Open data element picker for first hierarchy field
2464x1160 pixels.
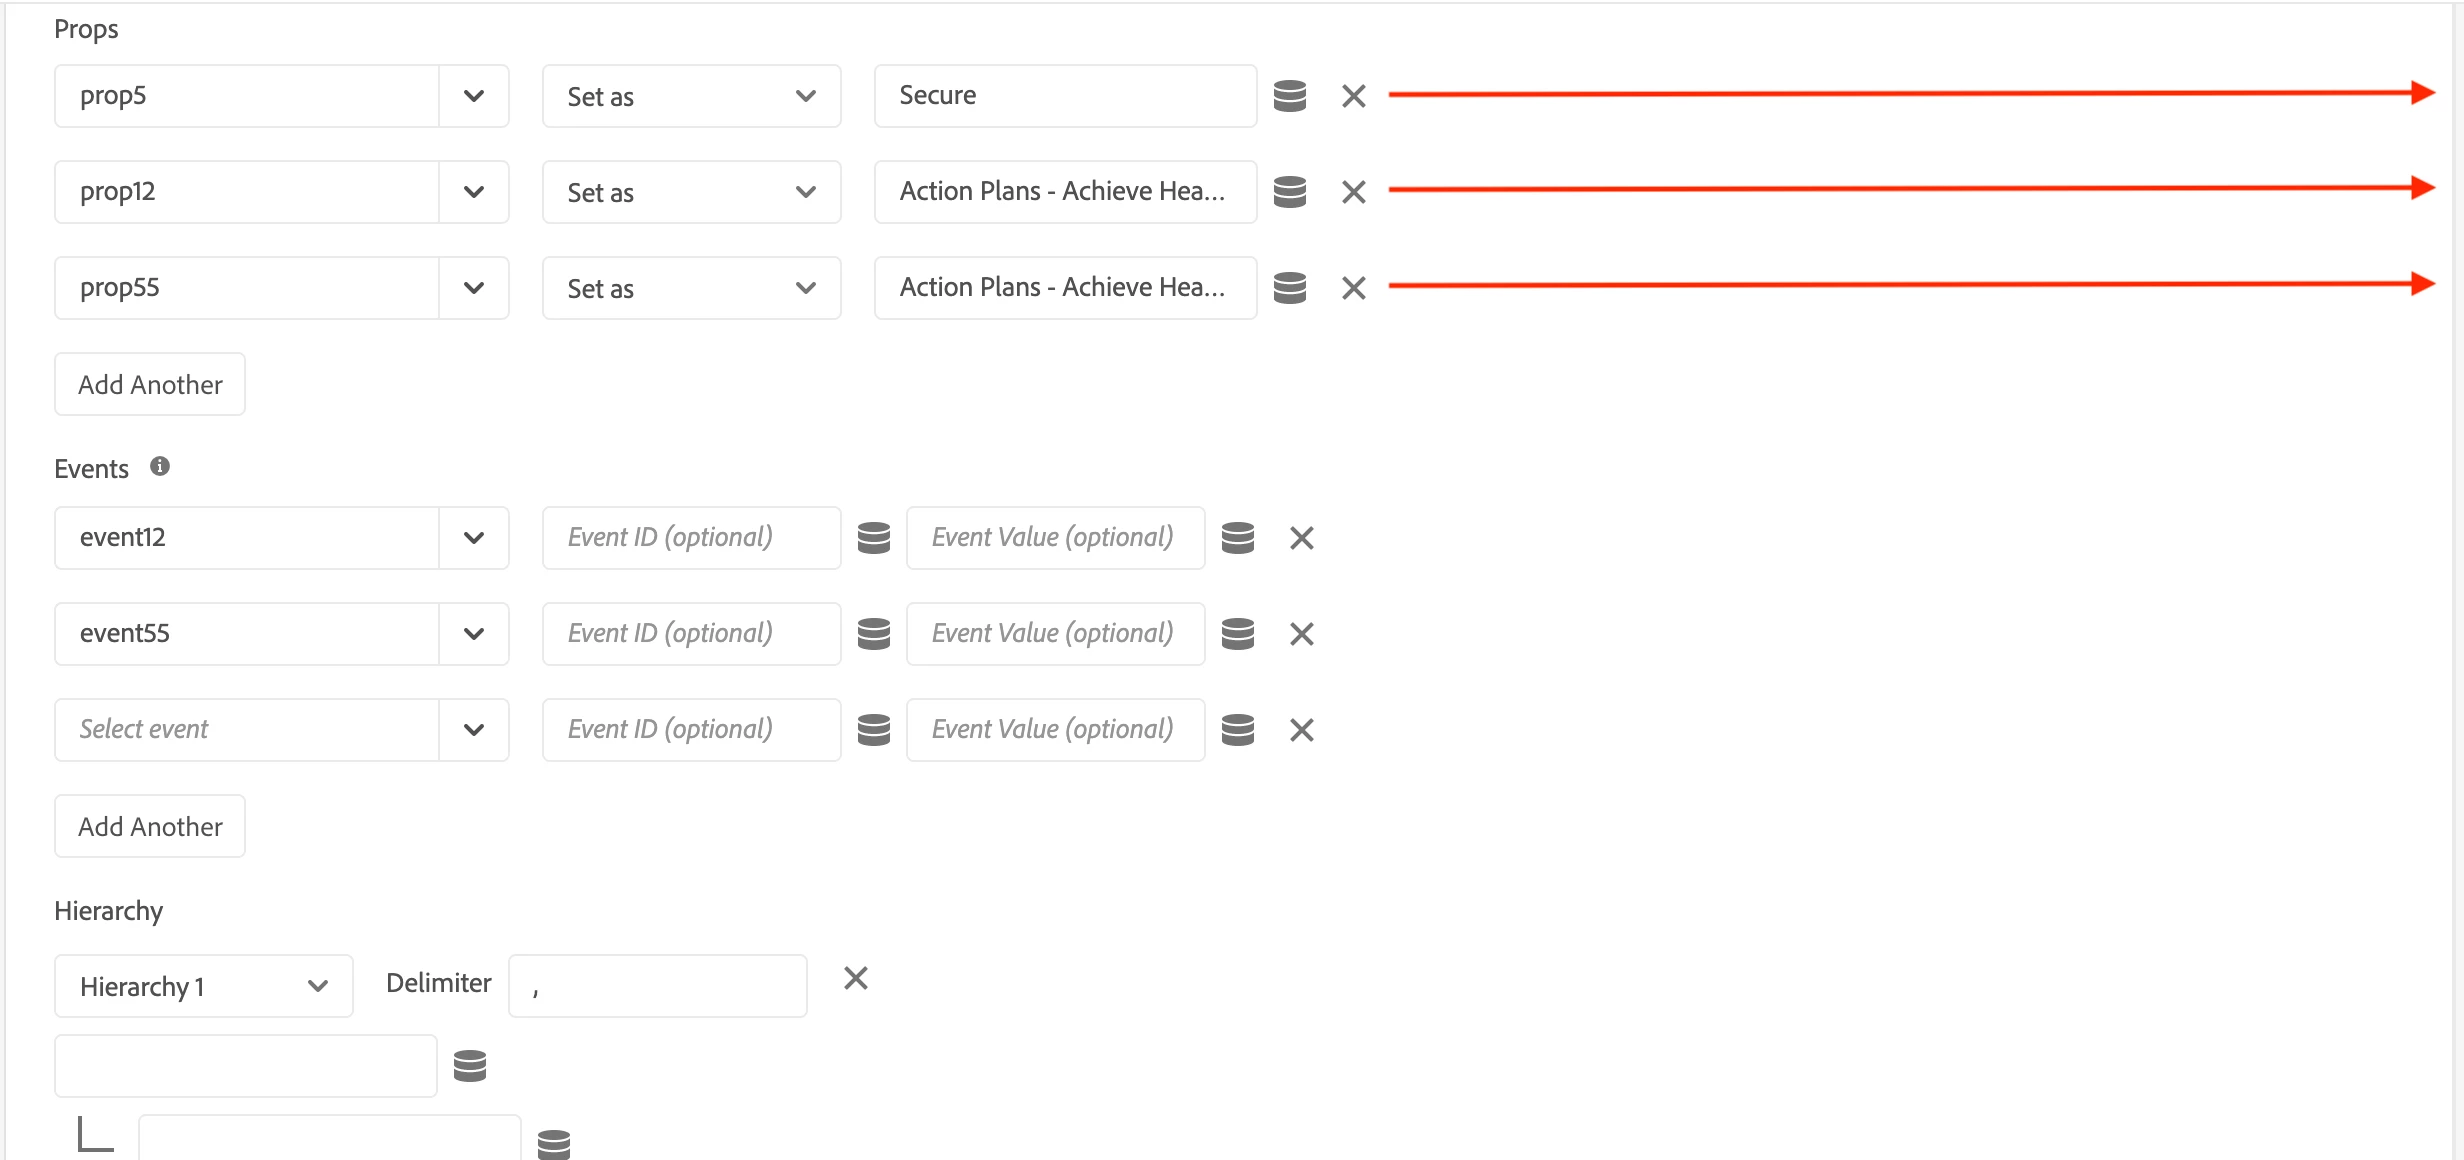coord(469,1066)
